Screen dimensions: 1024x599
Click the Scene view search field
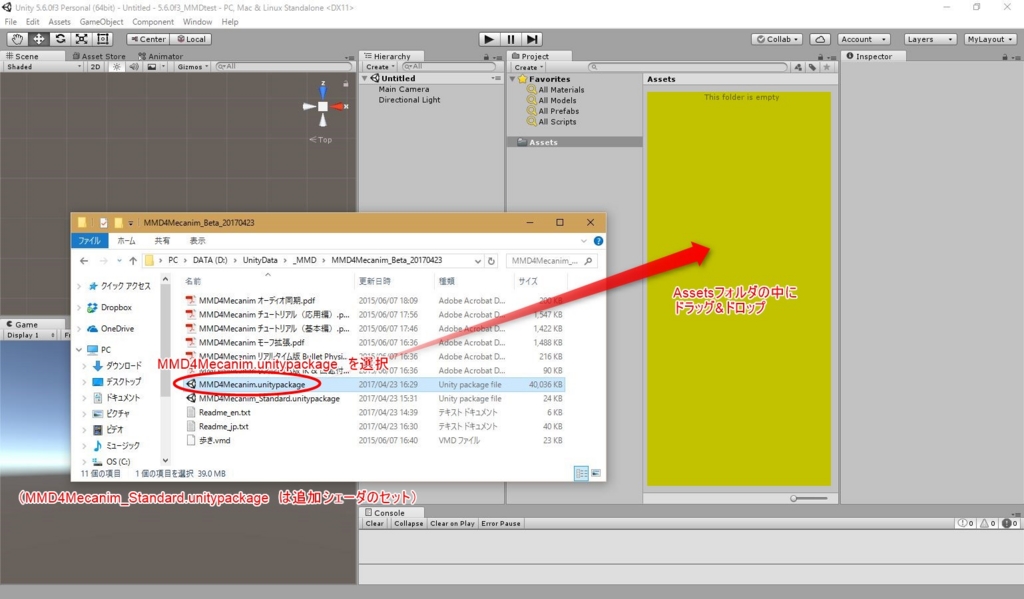(x=284, y=67)
